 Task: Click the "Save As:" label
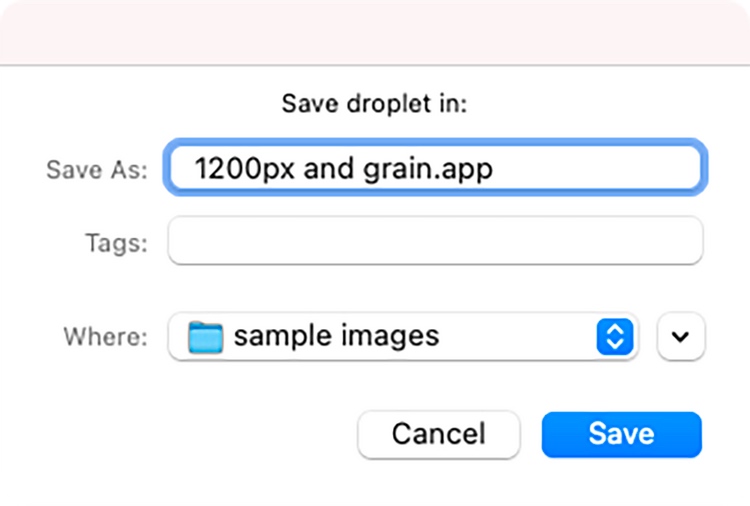click(97, 169)
